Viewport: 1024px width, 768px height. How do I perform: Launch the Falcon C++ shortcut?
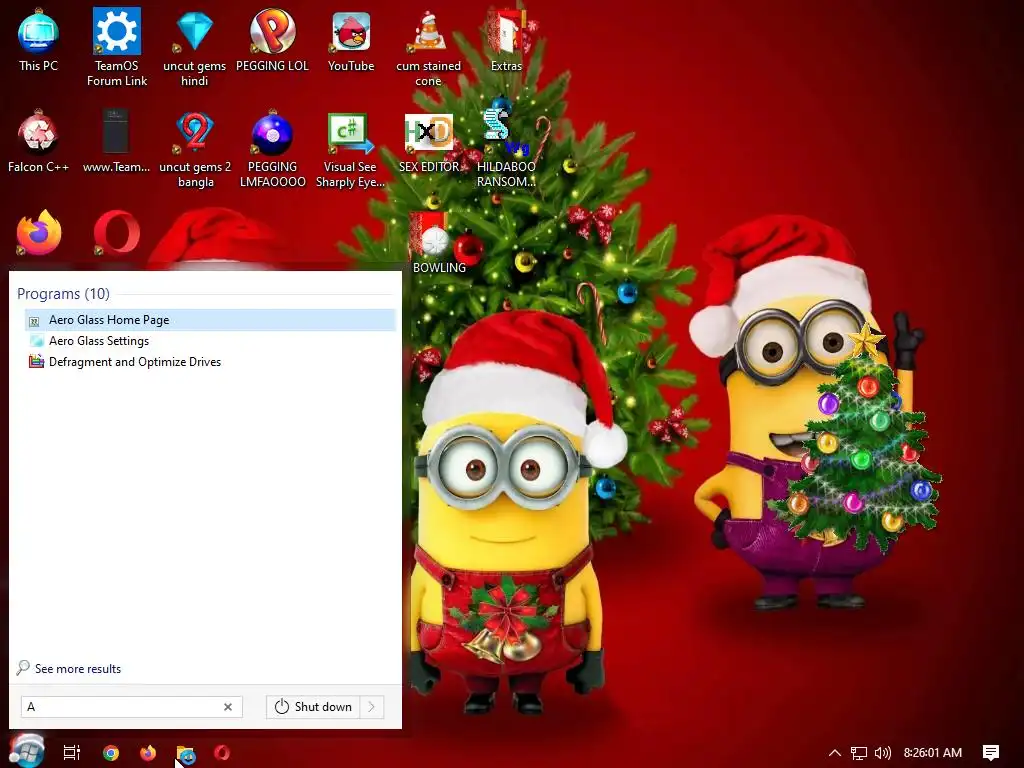click(x=38, y=142)
